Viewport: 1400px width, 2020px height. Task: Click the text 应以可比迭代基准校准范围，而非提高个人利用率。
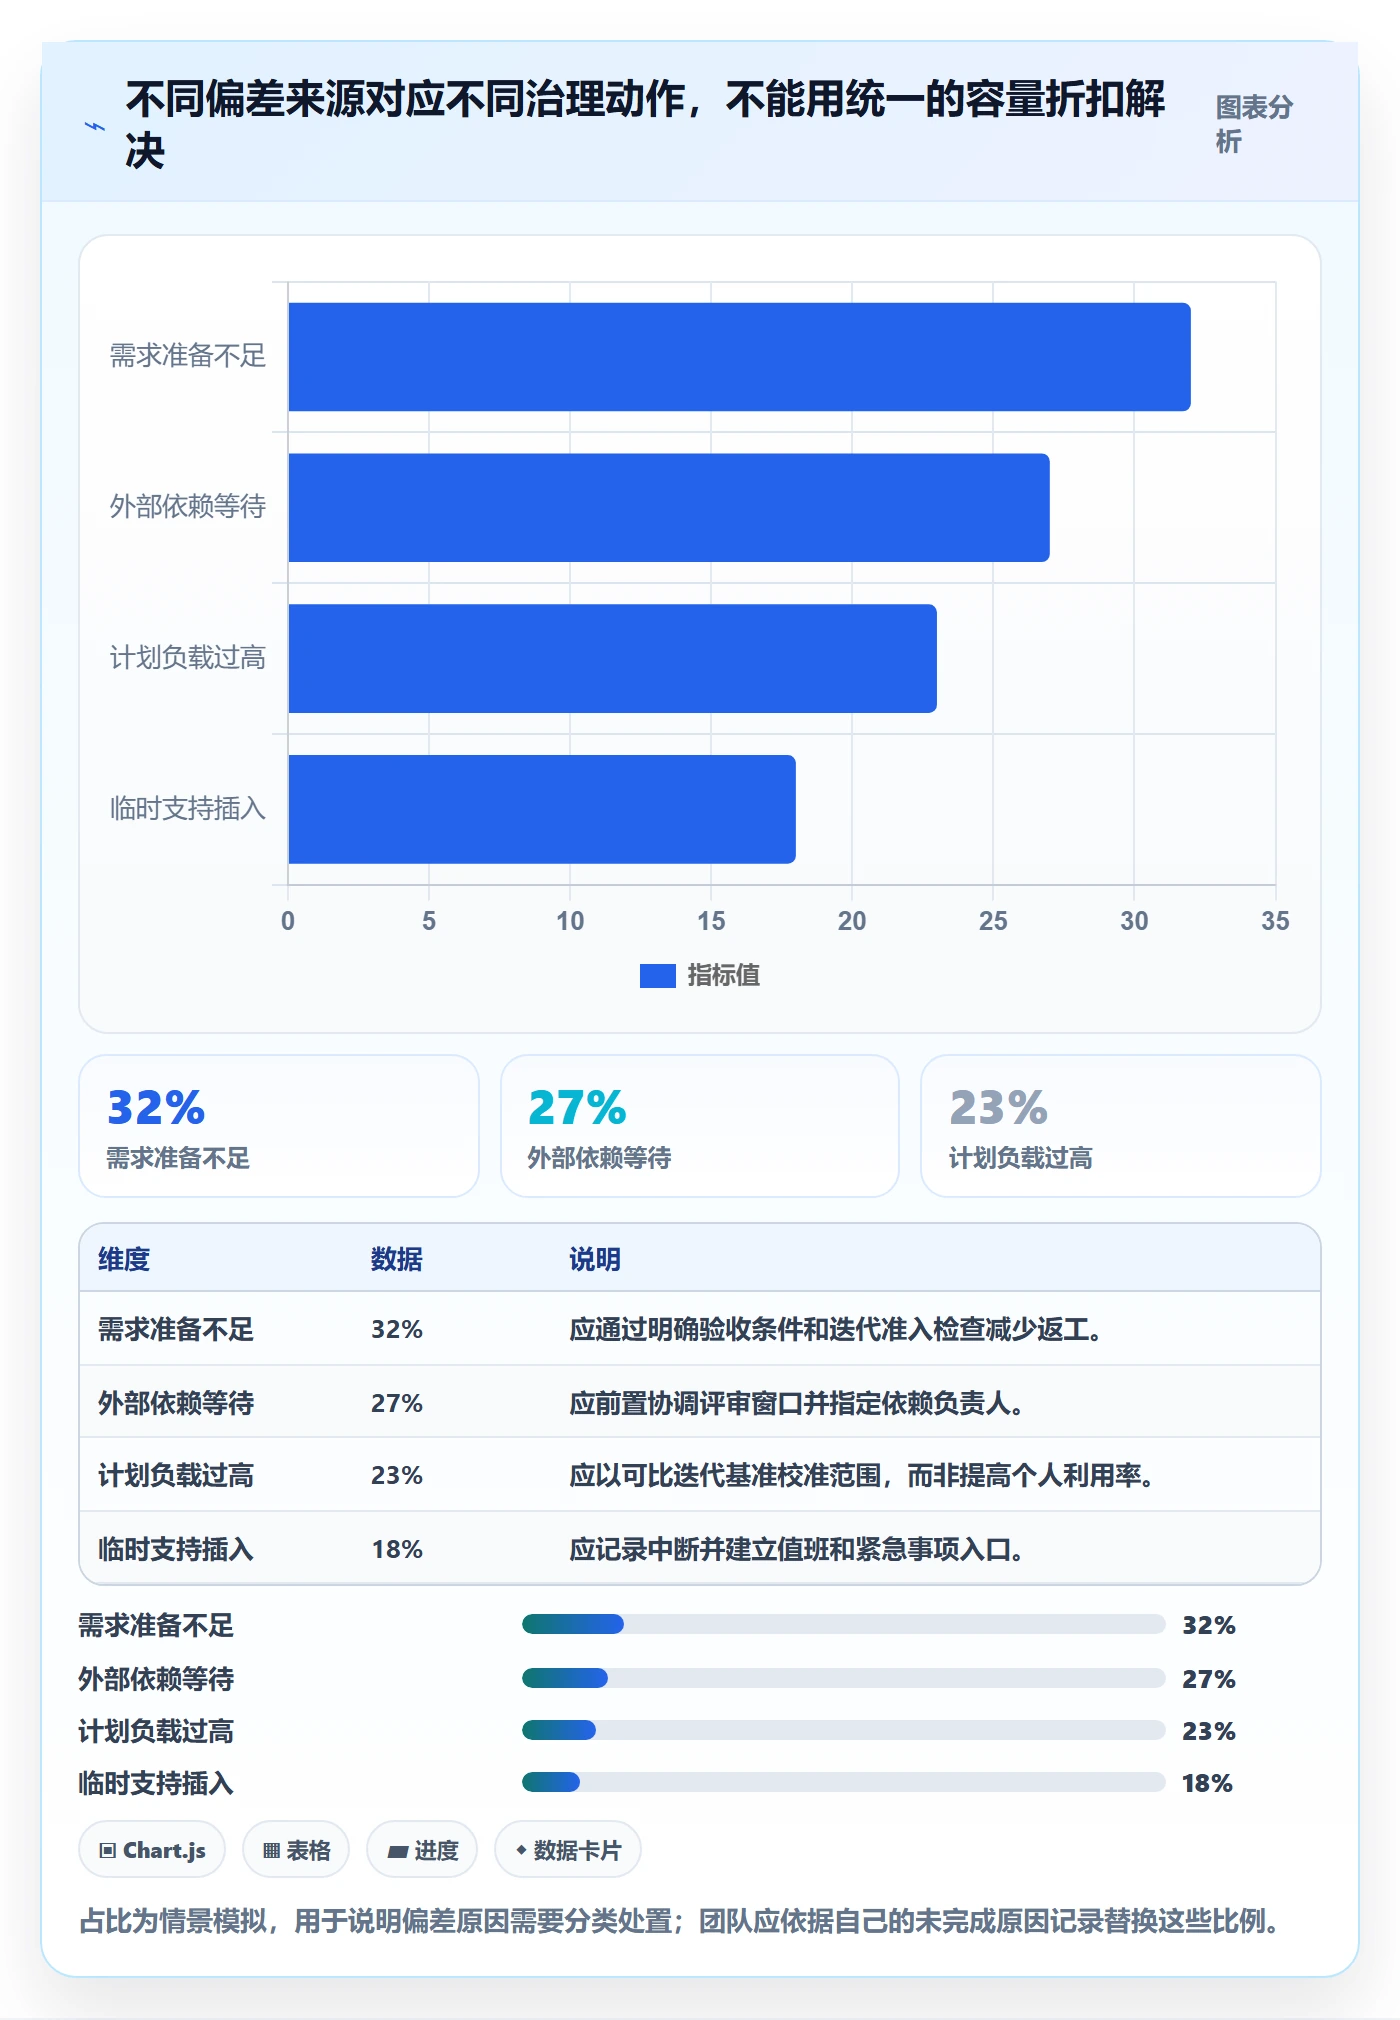[x=862, y=1475]
